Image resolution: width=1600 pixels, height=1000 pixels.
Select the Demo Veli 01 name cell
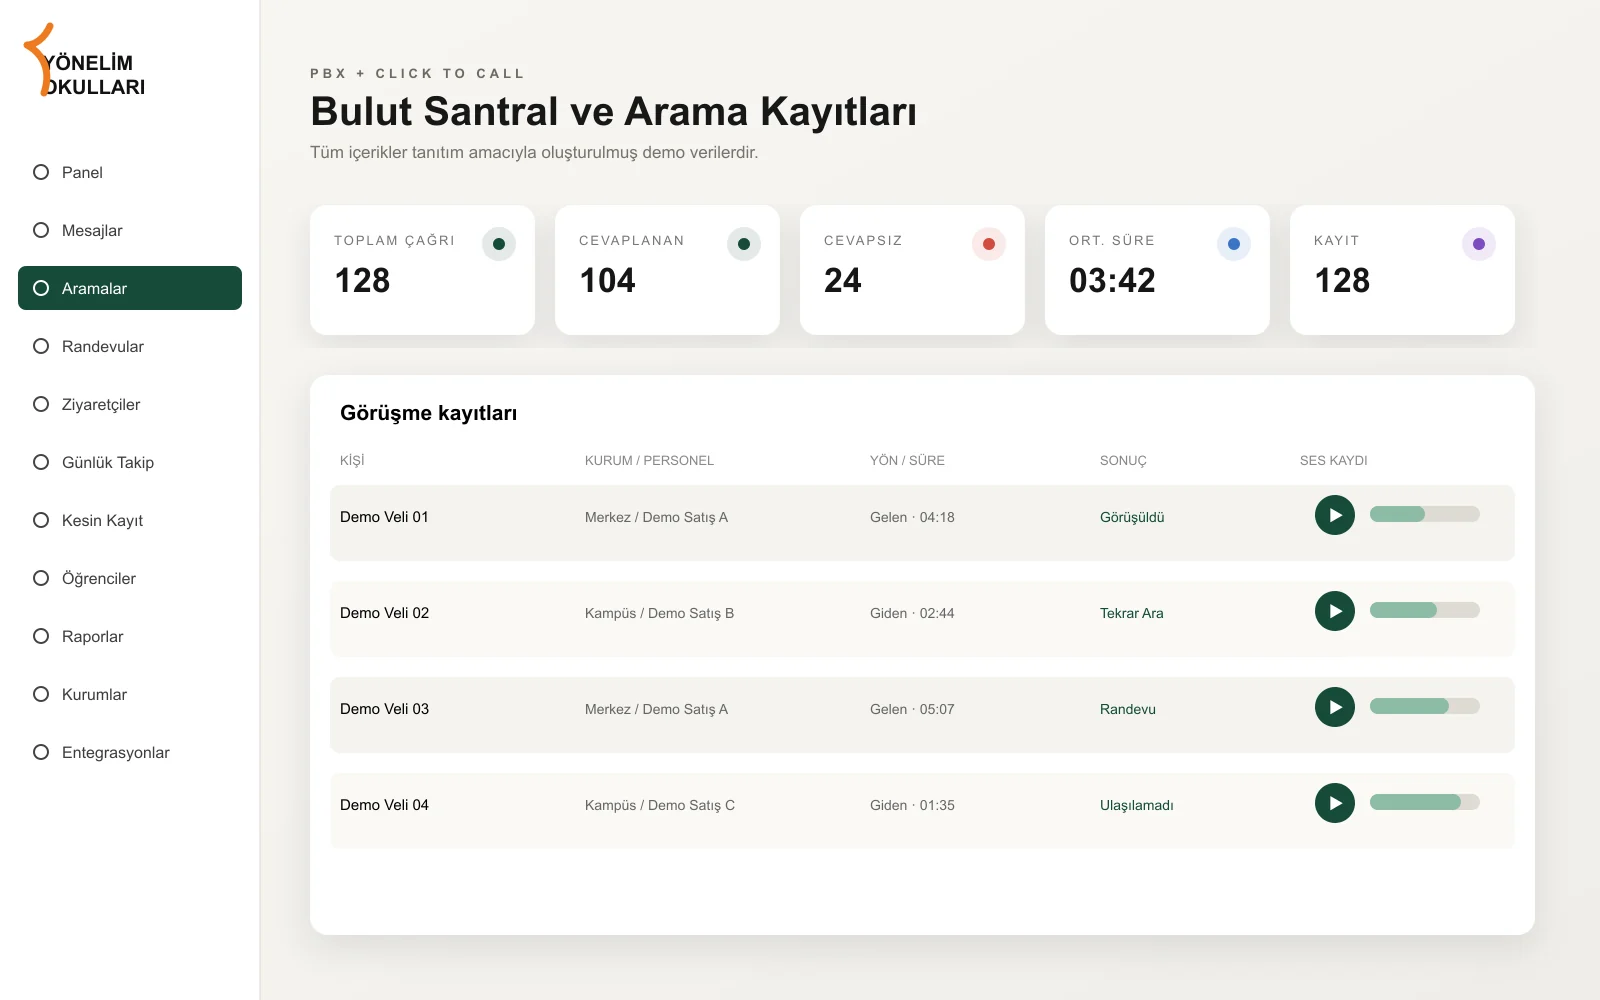pos(384,517)
